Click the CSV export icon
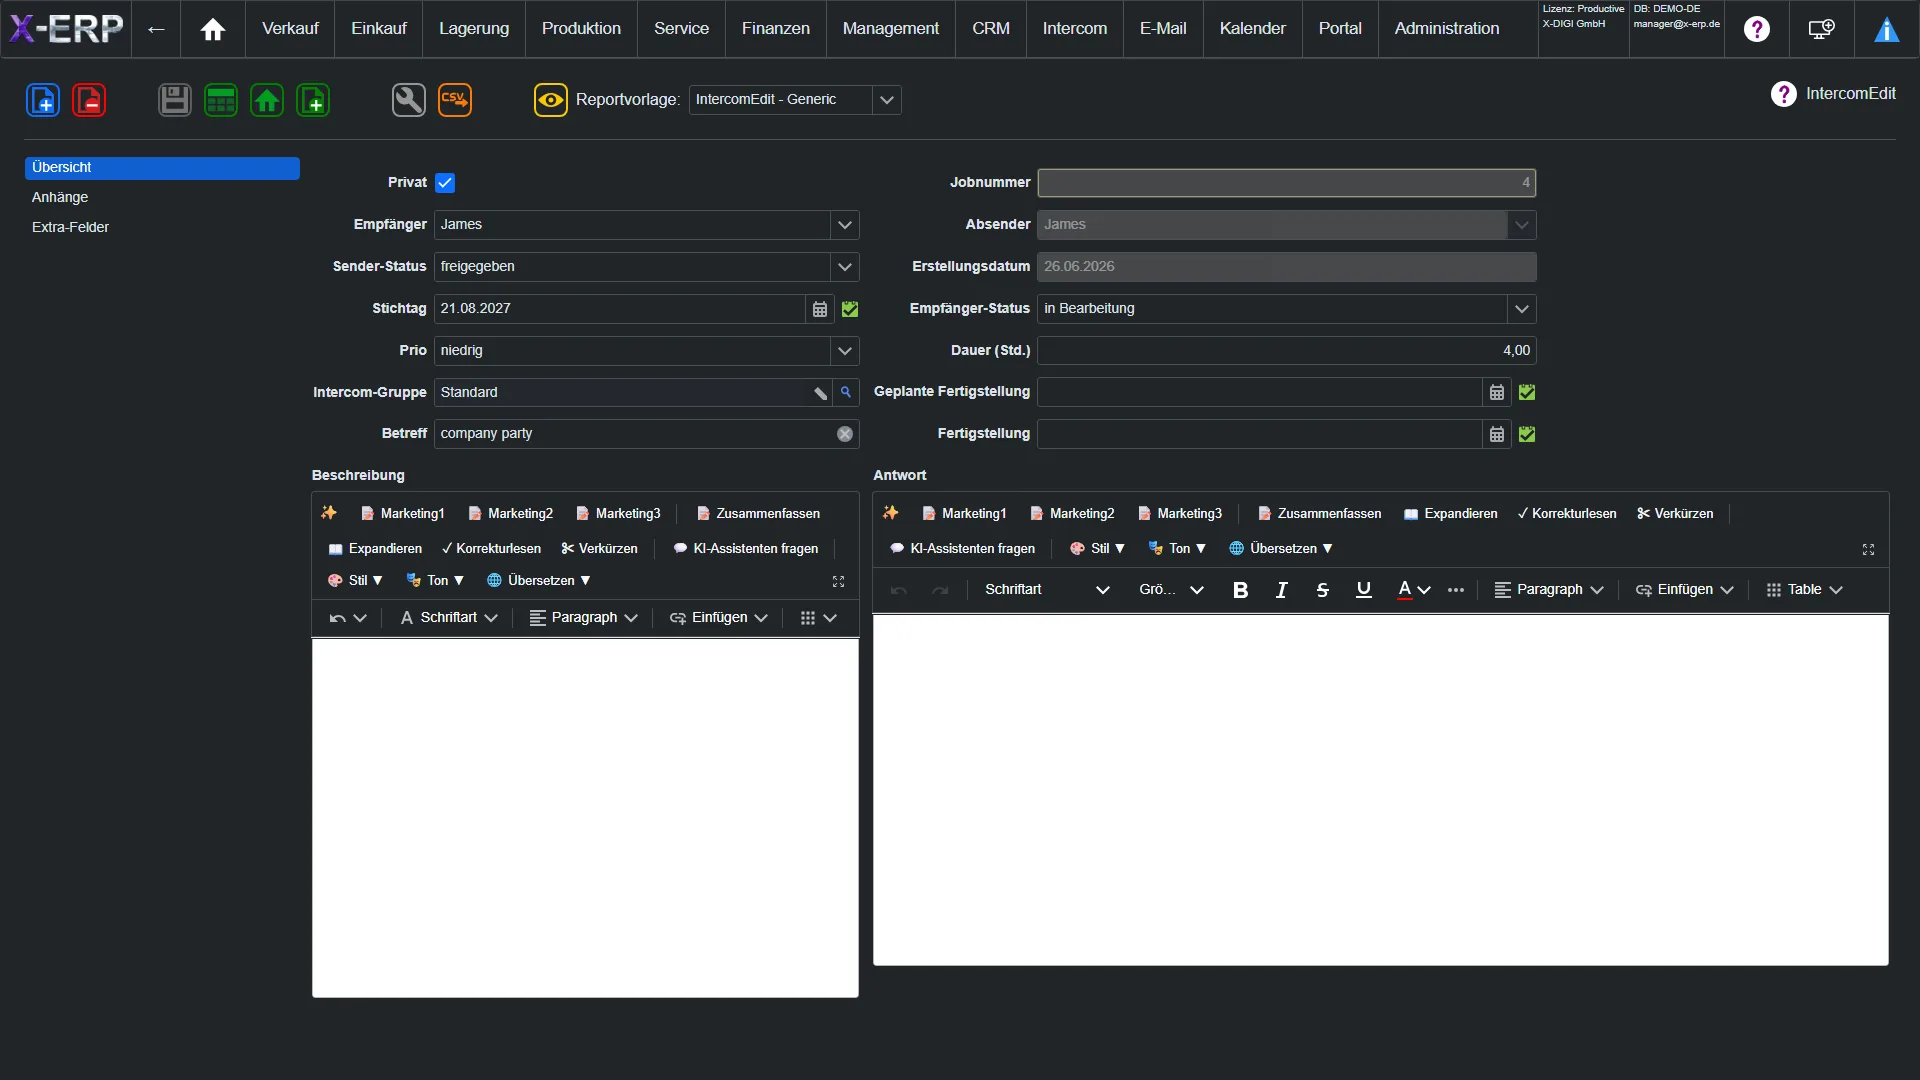This screenshot has width=1920, height=1080. point(455,100)
